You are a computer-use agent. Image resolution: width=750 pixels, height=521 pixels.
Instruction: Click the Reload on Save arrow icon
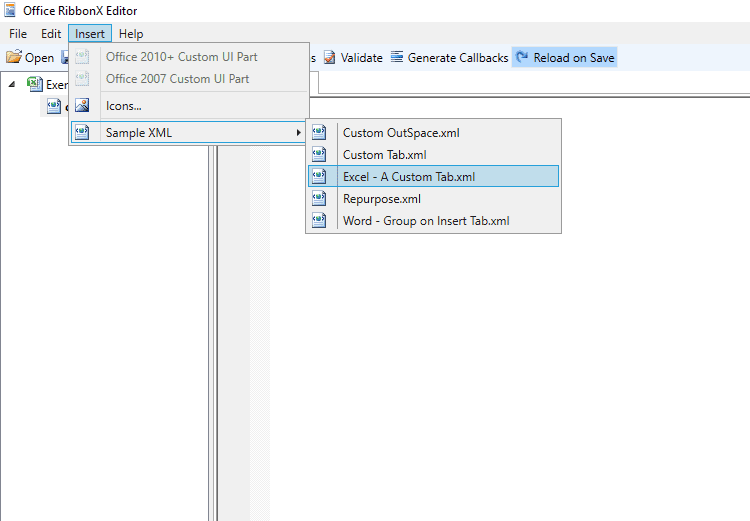[522, 57]
